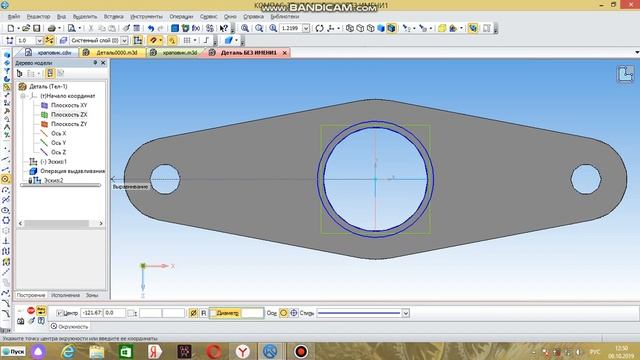Activate the What's This help cursor
This screenshot has width=640, height=360.
pyautogui.click(x=223, y=28)
